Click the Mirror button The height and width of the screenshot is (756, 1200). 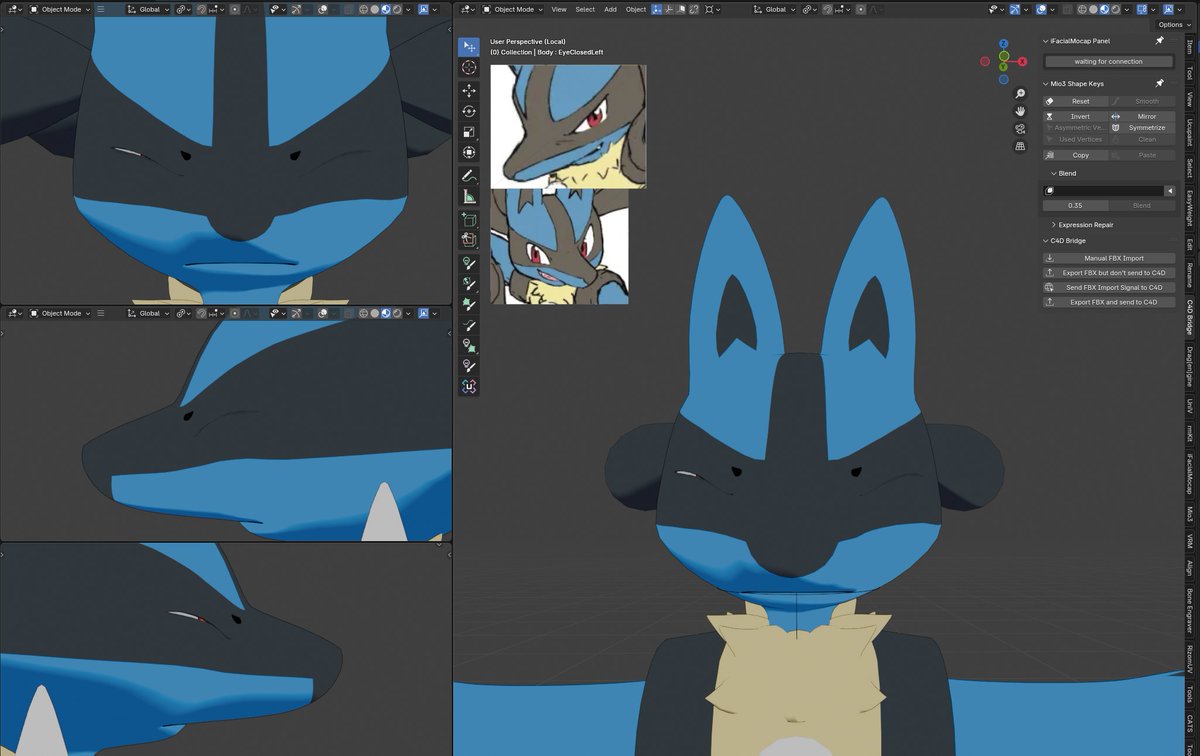coord(1143,116)
